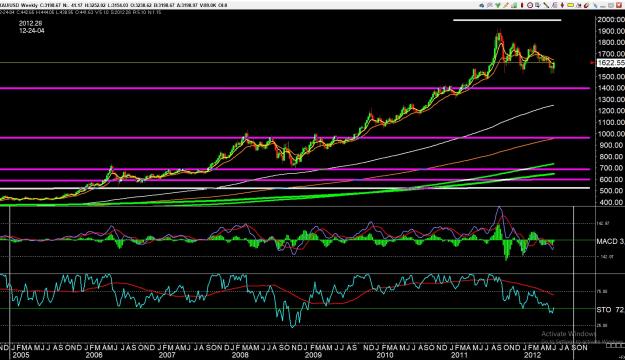Select the yellow rectangle highlight tool
625x360 pixels.
[570, 5]
